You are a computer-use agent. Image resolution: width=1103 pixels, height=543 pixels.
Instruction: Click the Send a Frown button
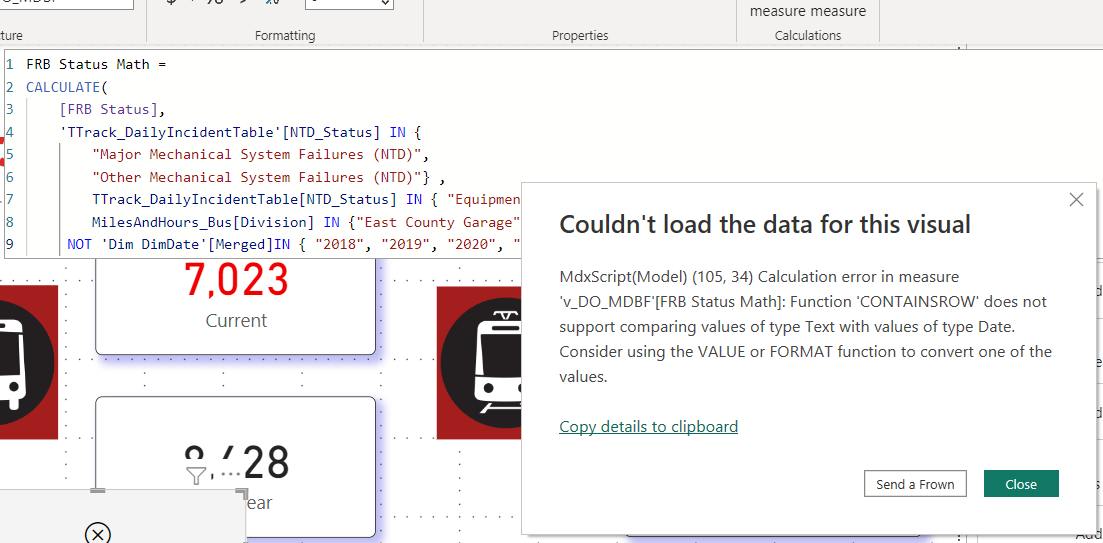(914, 484)
